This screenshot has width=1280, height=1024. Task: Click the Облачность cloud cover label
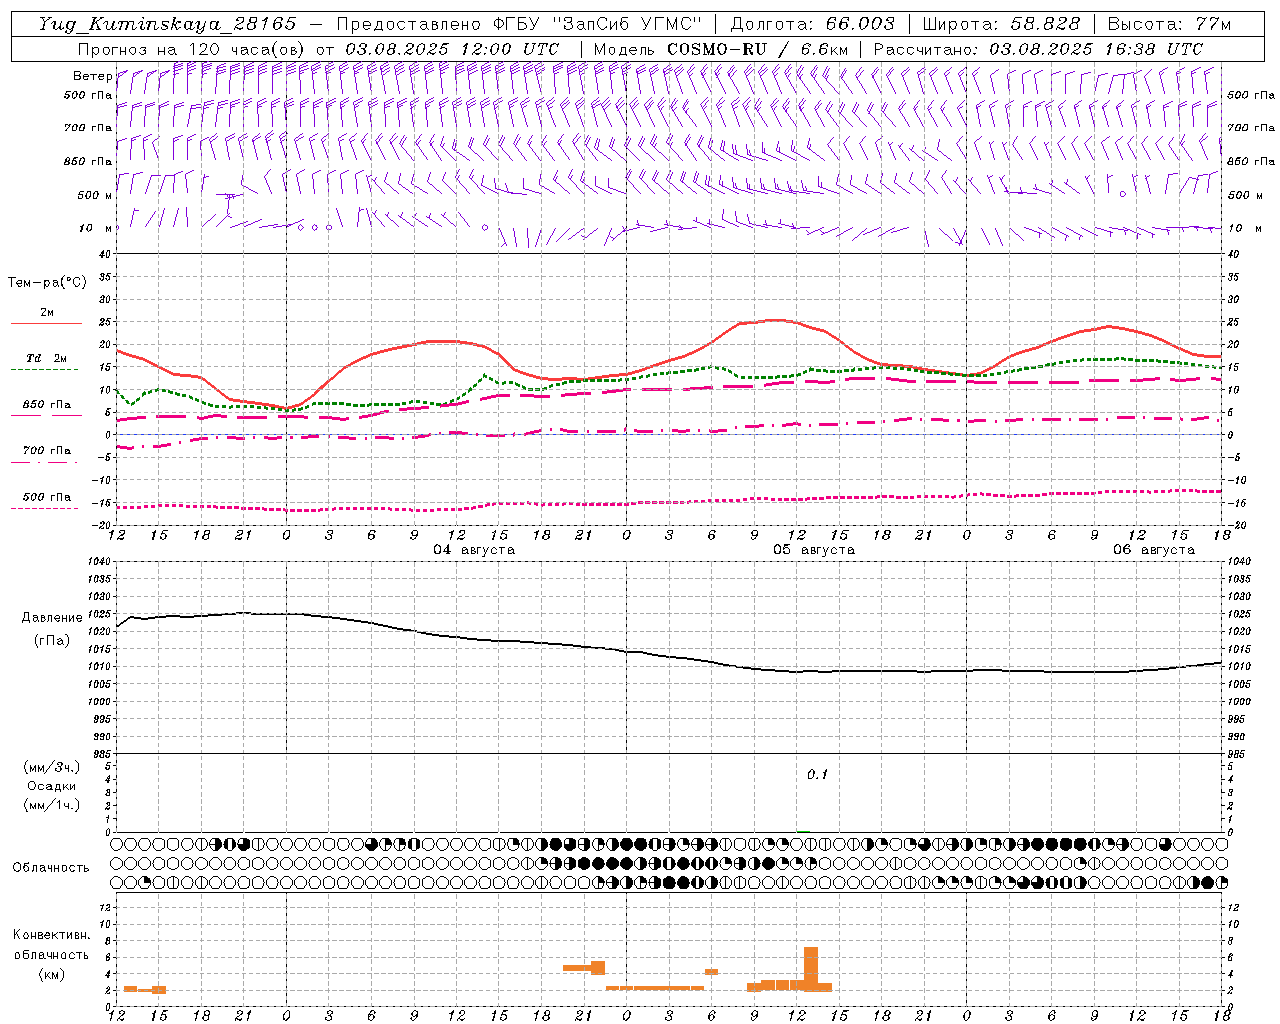(51, 867)
